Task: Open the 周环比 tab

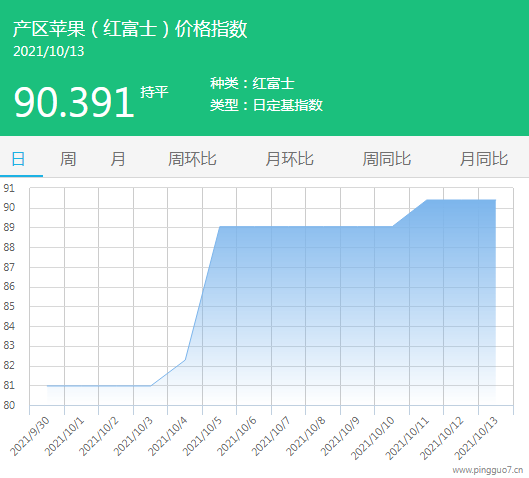Action: [x=192, y=159]
